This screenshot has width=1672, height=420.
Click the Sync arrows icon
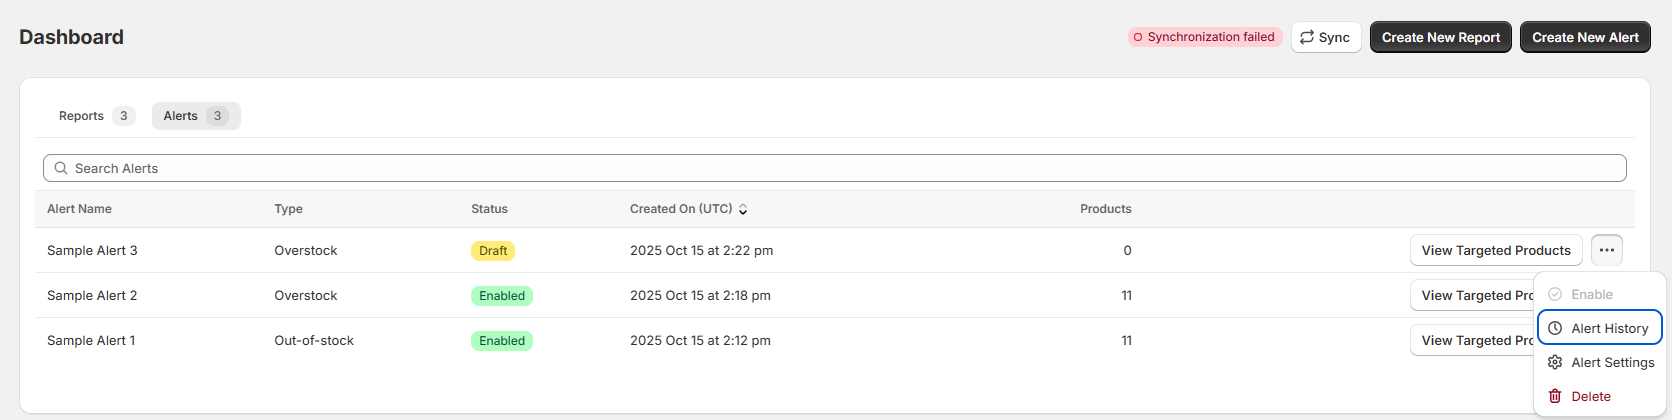pos(1307,37)
